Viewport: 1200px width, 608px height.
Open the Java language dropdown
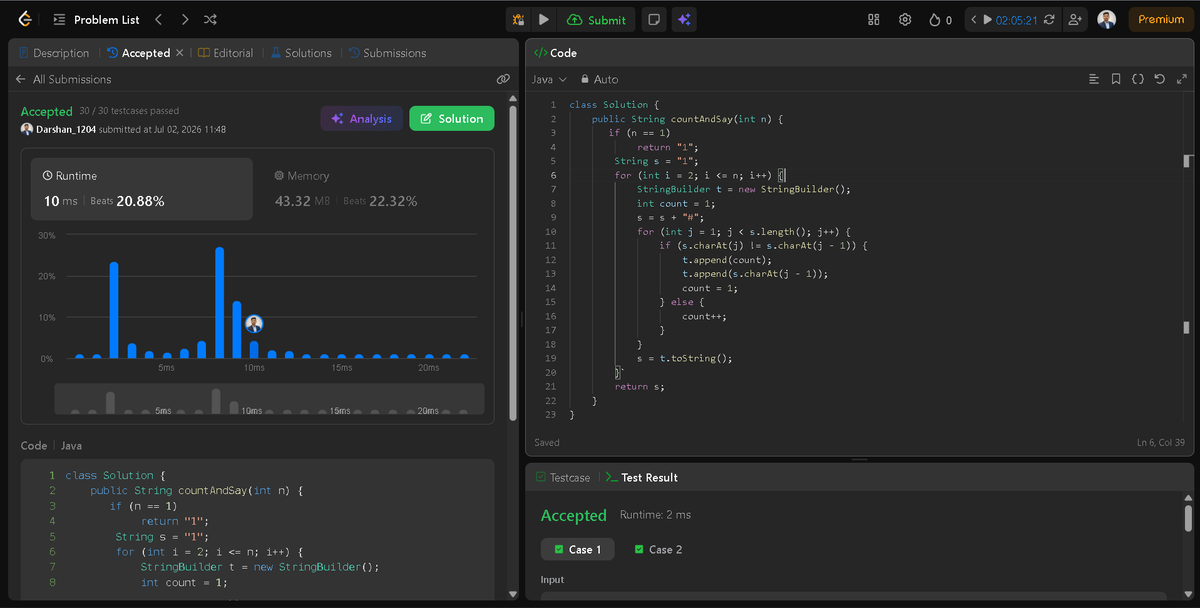click(549, 79)
